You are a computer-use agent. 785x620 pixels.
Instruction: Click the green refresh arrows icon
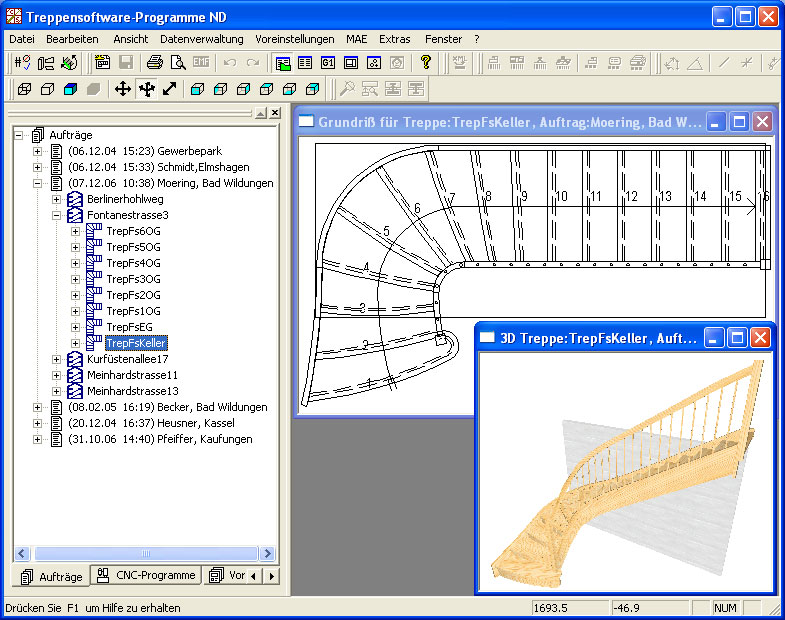pos(69,63)
